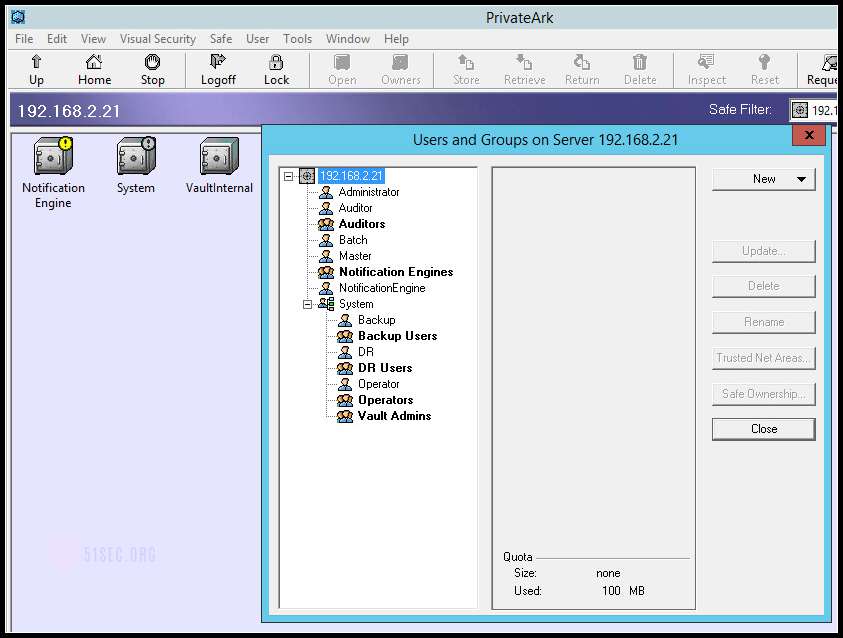
Task: Select the Auditor user in tree
Action: click(x=355, y=208)
